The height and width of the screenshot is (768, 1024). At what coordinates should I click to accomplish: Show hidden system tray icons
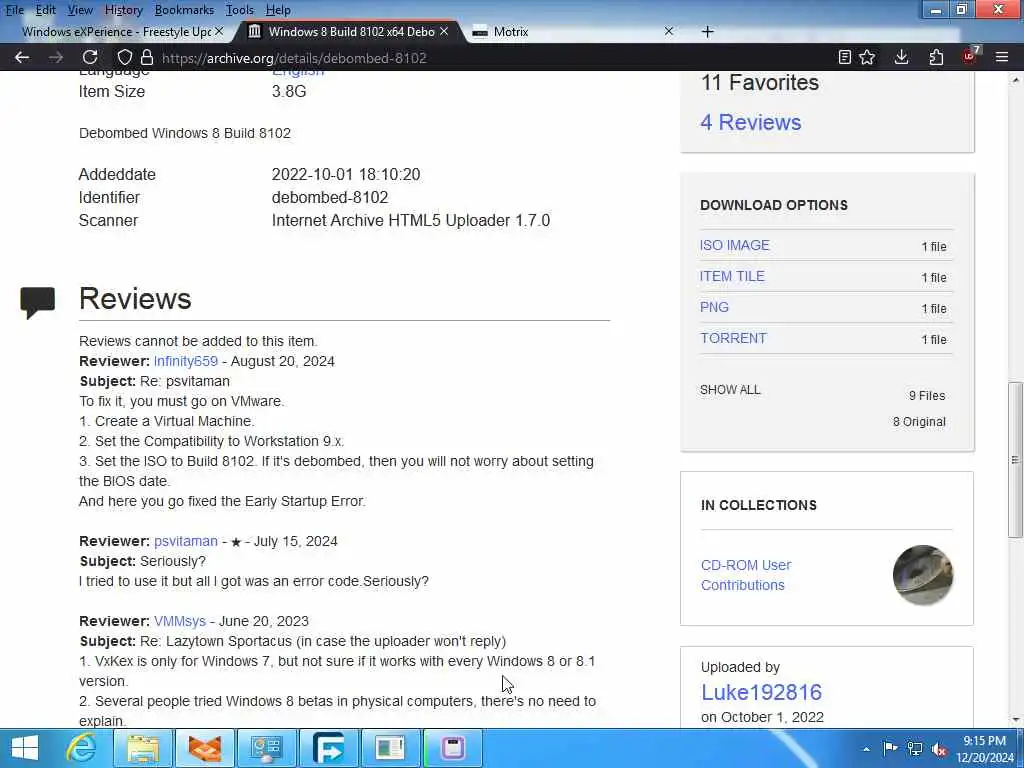866,749
